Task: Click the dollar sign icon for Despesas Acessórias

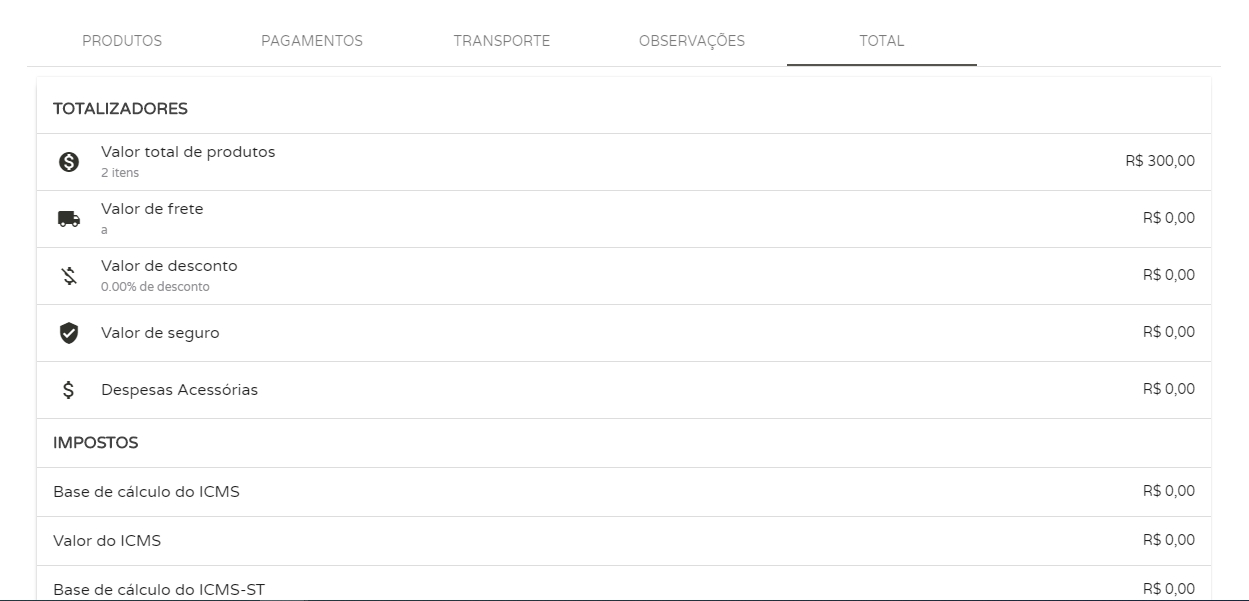Action: 69,390
